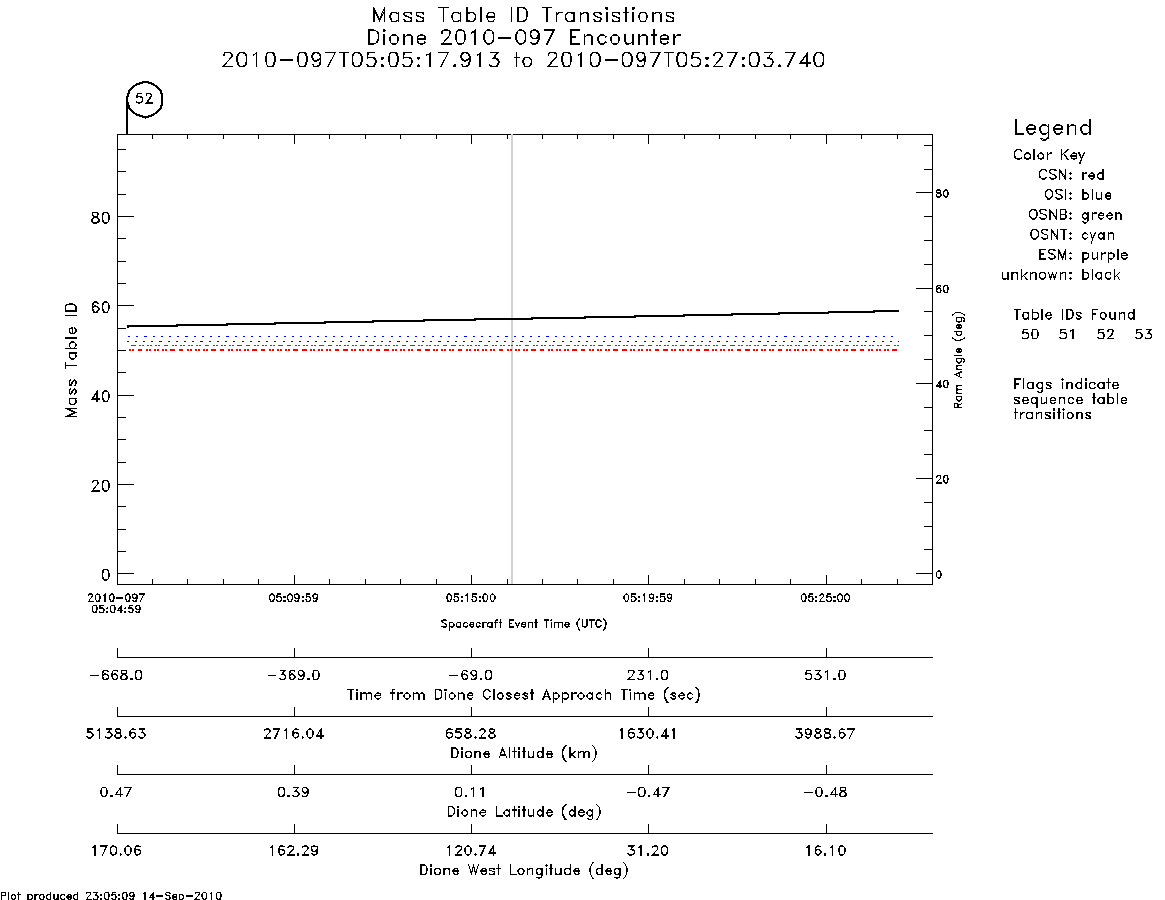Click table ID 53 in the legend
Screen dimensions: 1165x900
[x=1143, y=334]
